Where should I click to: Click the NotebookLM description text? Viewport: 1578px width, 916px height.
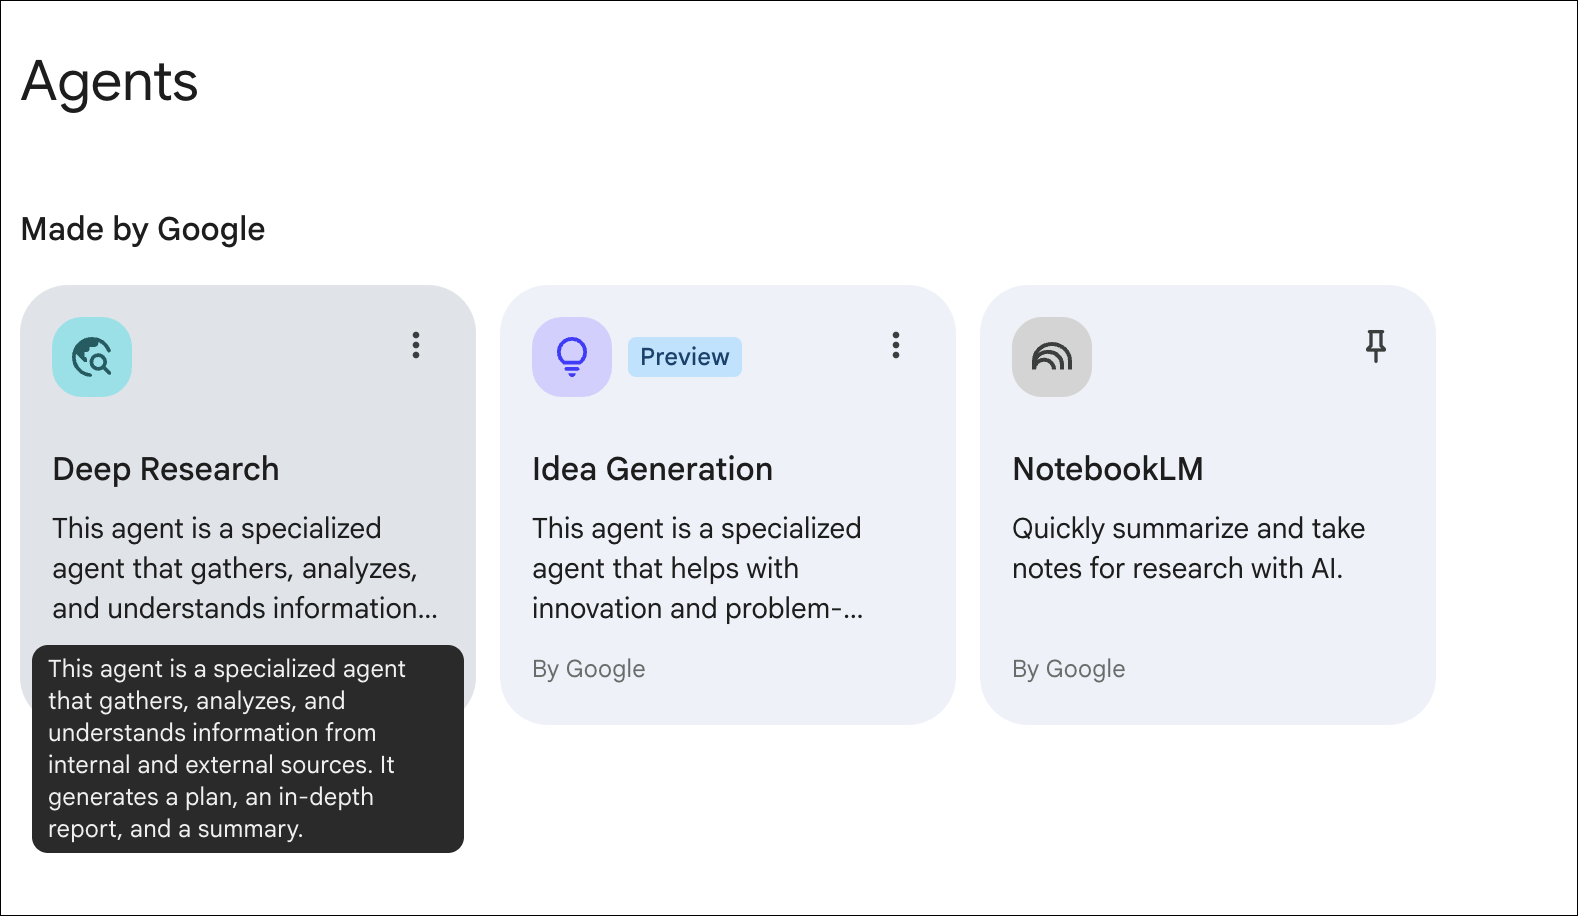(x=1189, y=548)
